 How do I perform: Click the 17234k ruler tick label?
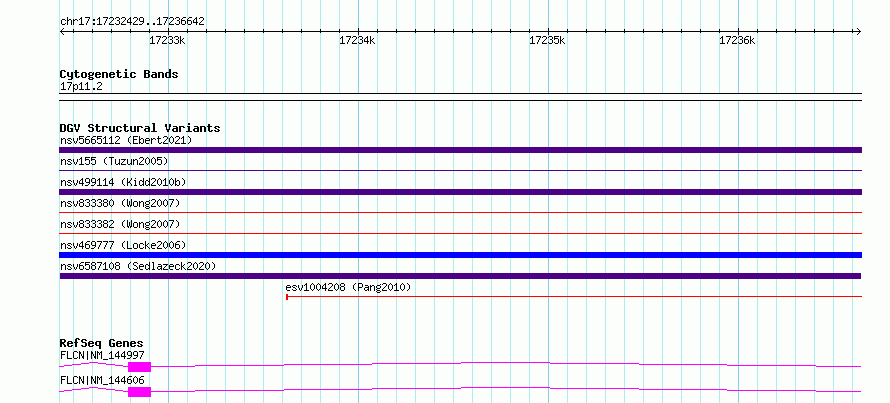click(x=357, y=40)
